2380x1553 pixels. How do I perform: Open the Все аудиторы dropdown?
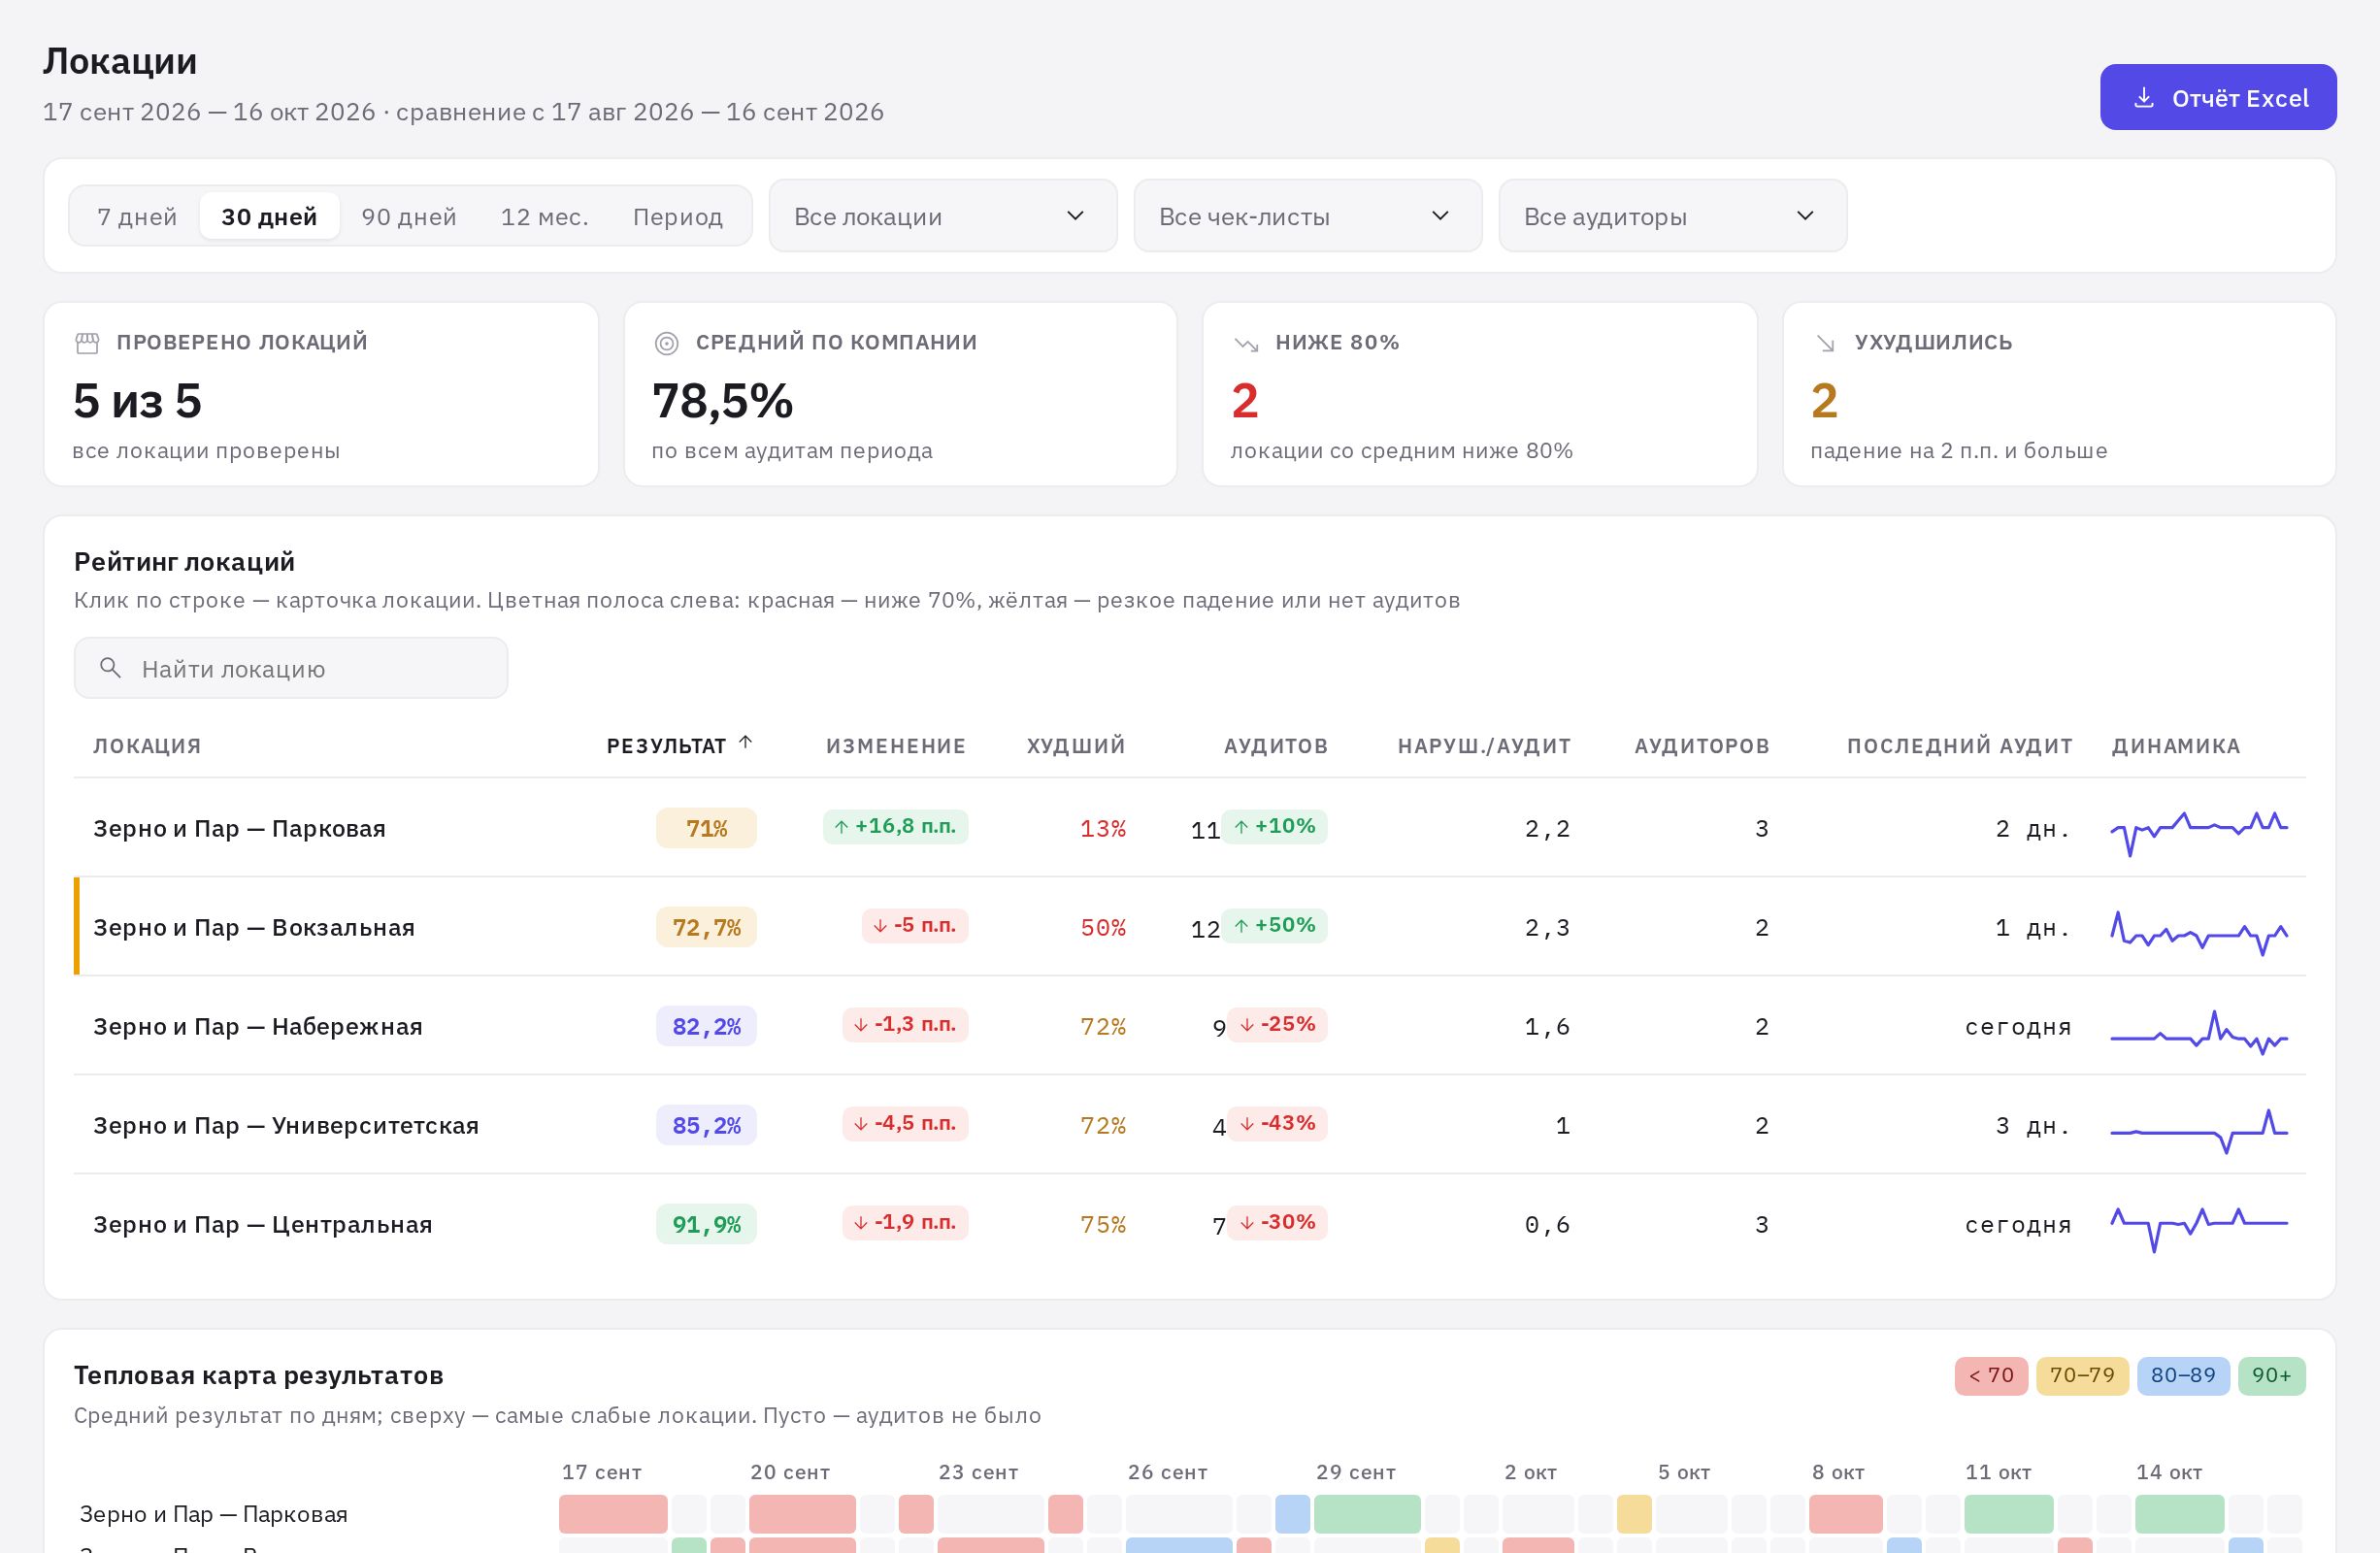[1672, 216]
